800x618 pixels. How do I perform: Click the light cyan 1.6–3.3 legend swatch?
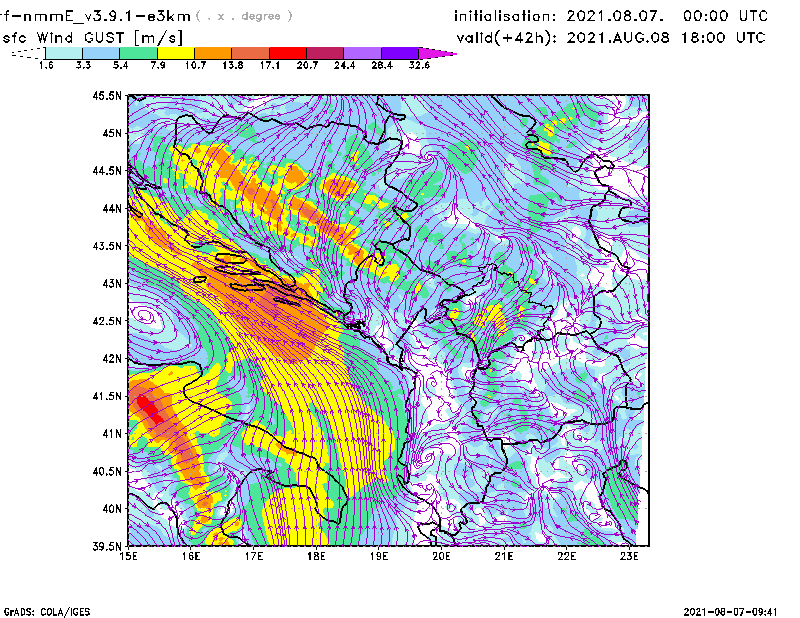click(x=64, y=53)
